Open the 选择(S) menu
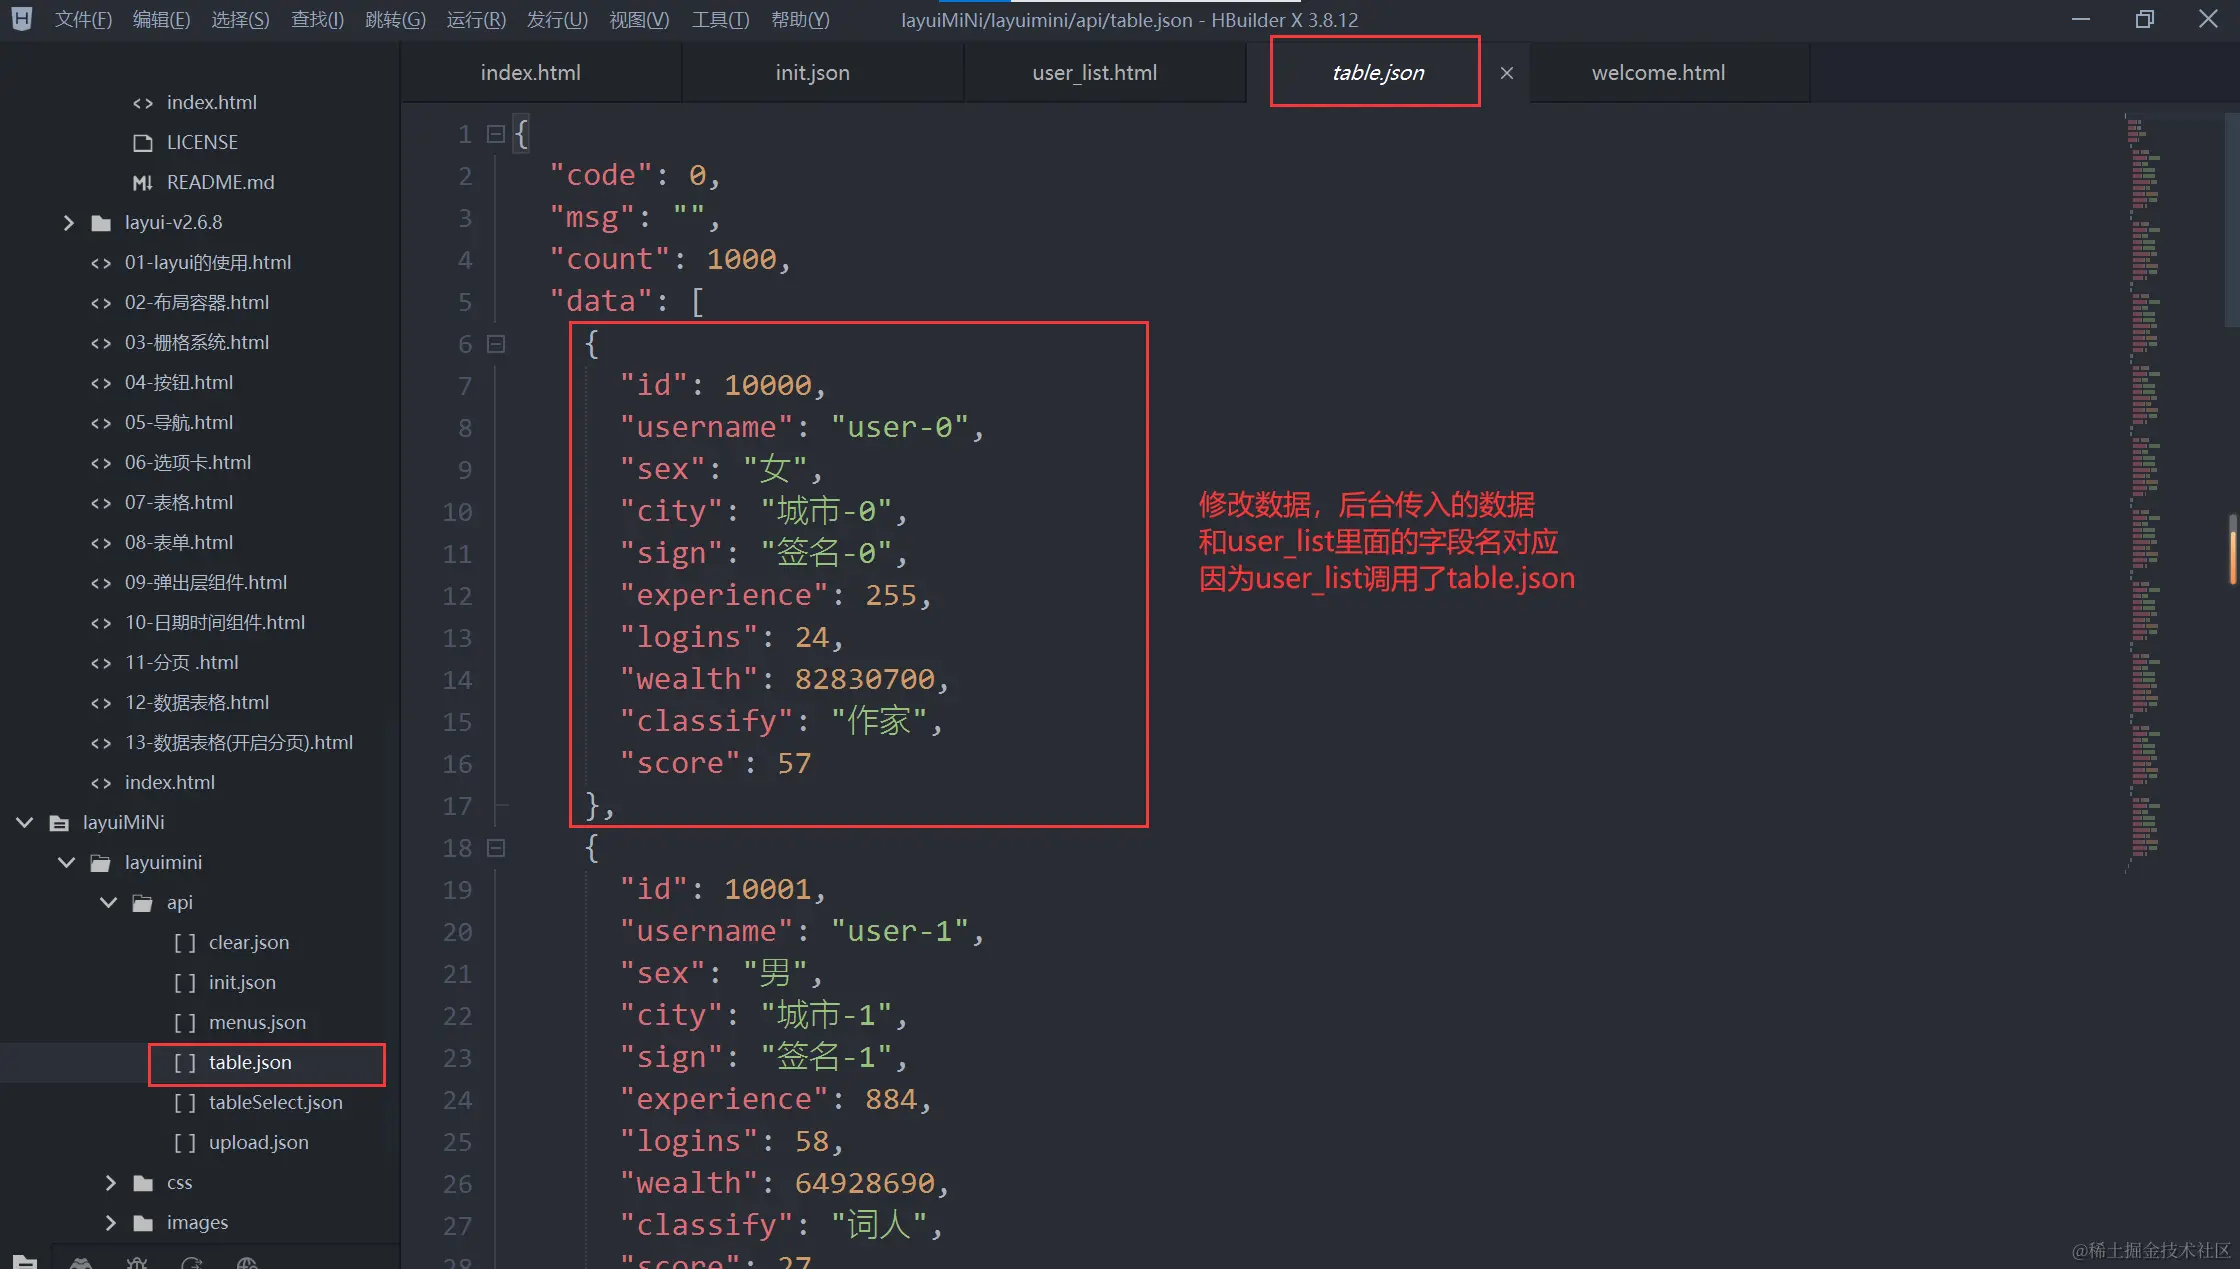 tap(240, 19)
